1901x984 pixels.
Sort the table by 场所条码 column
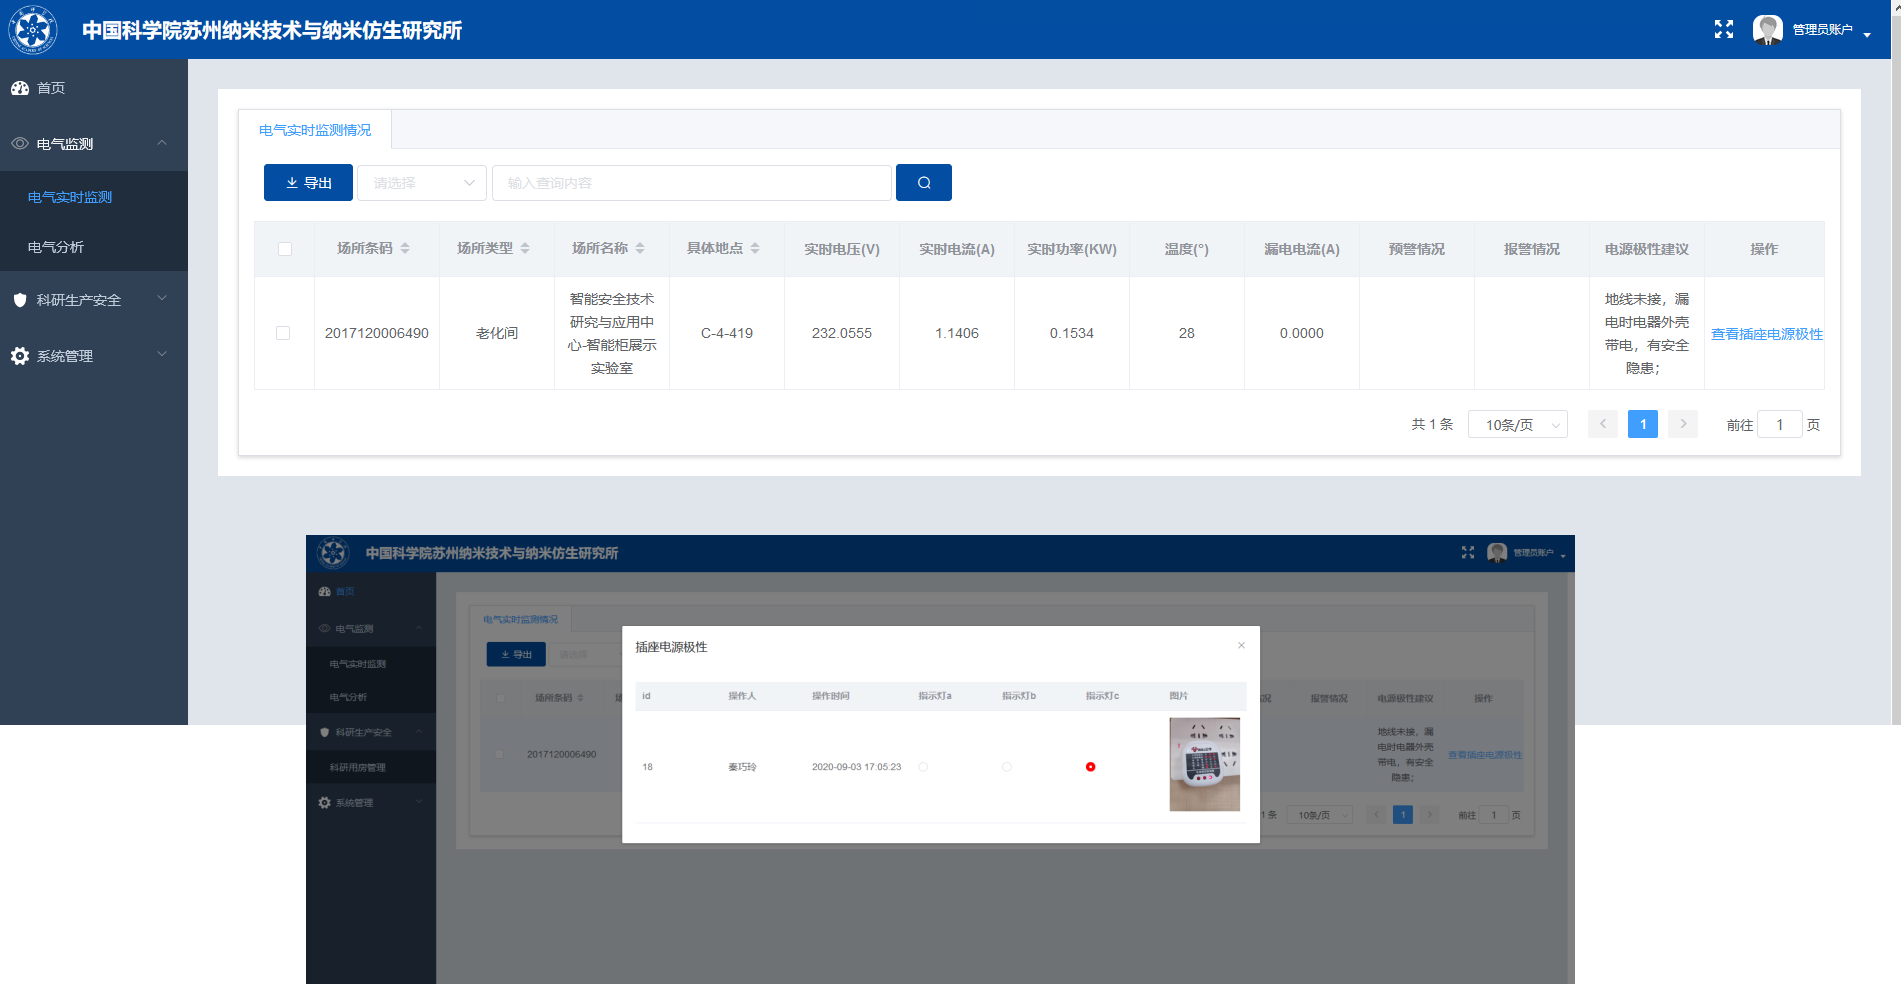coord(405,249)
